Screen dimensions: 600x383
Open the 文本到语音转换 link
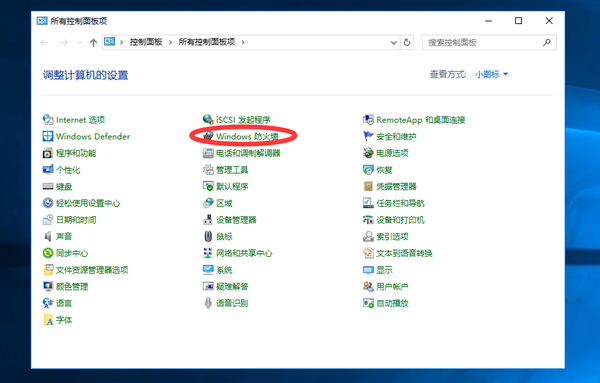(x=404, y=253)
